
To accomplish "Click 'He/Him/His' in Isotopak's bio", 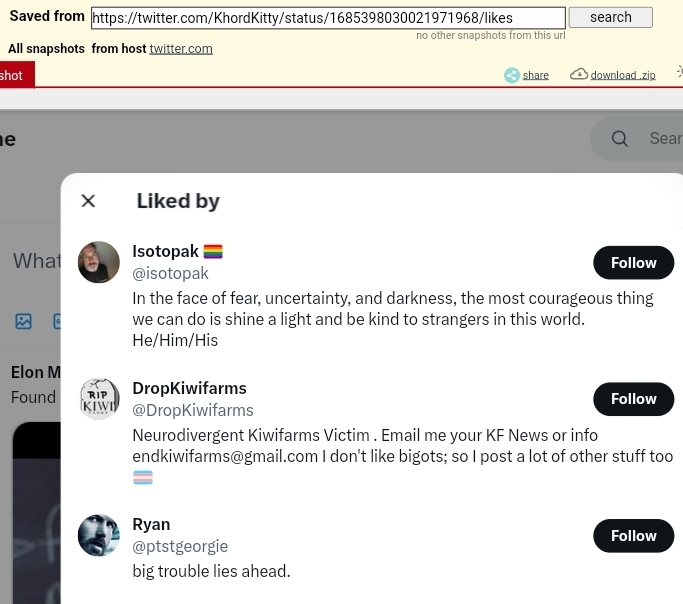I will (175, 341).
